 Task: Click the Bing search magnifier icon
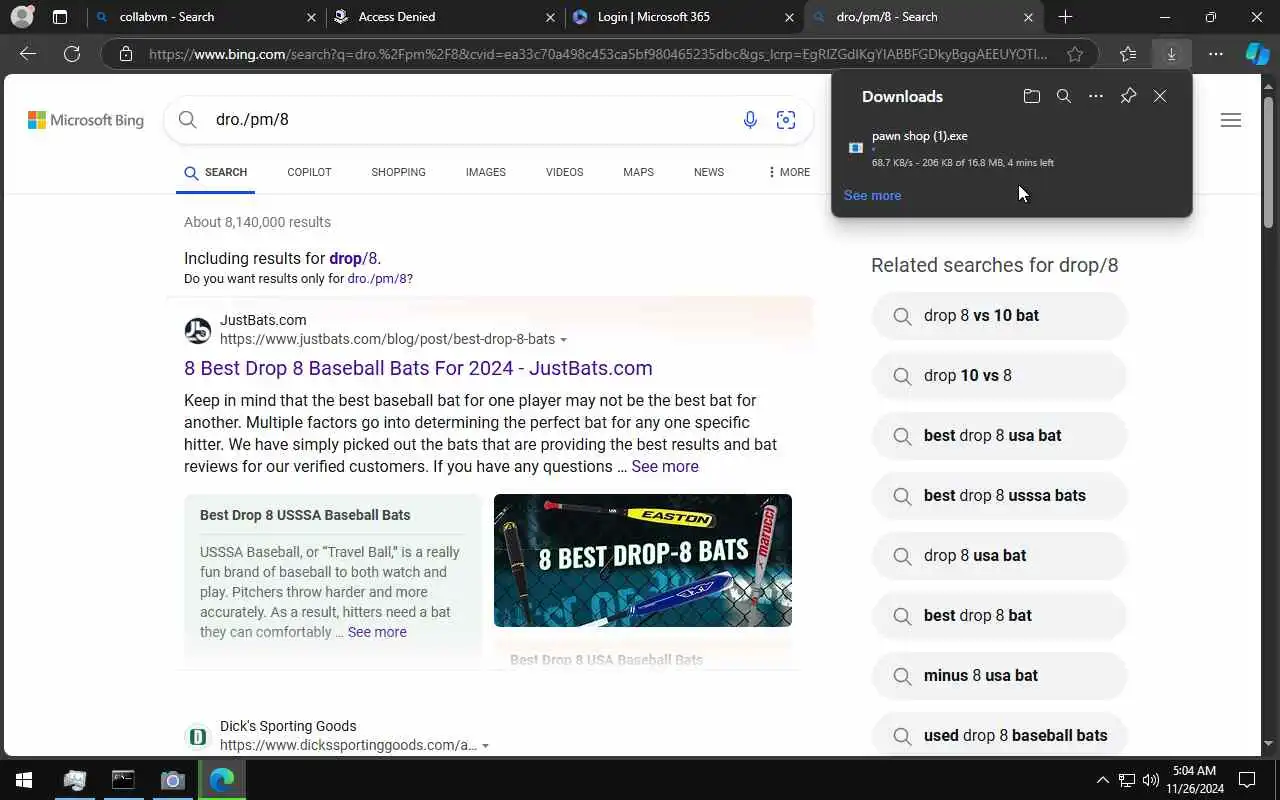188,120
